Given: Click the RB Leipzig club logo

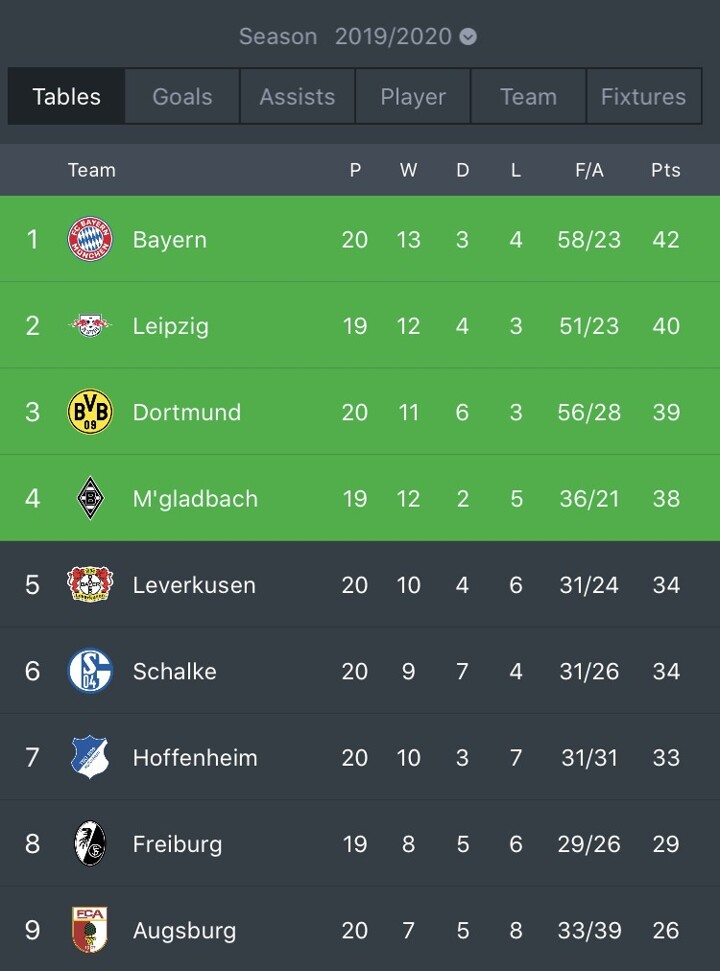Looking at the screenshot, I should click(x=90, y=326).
